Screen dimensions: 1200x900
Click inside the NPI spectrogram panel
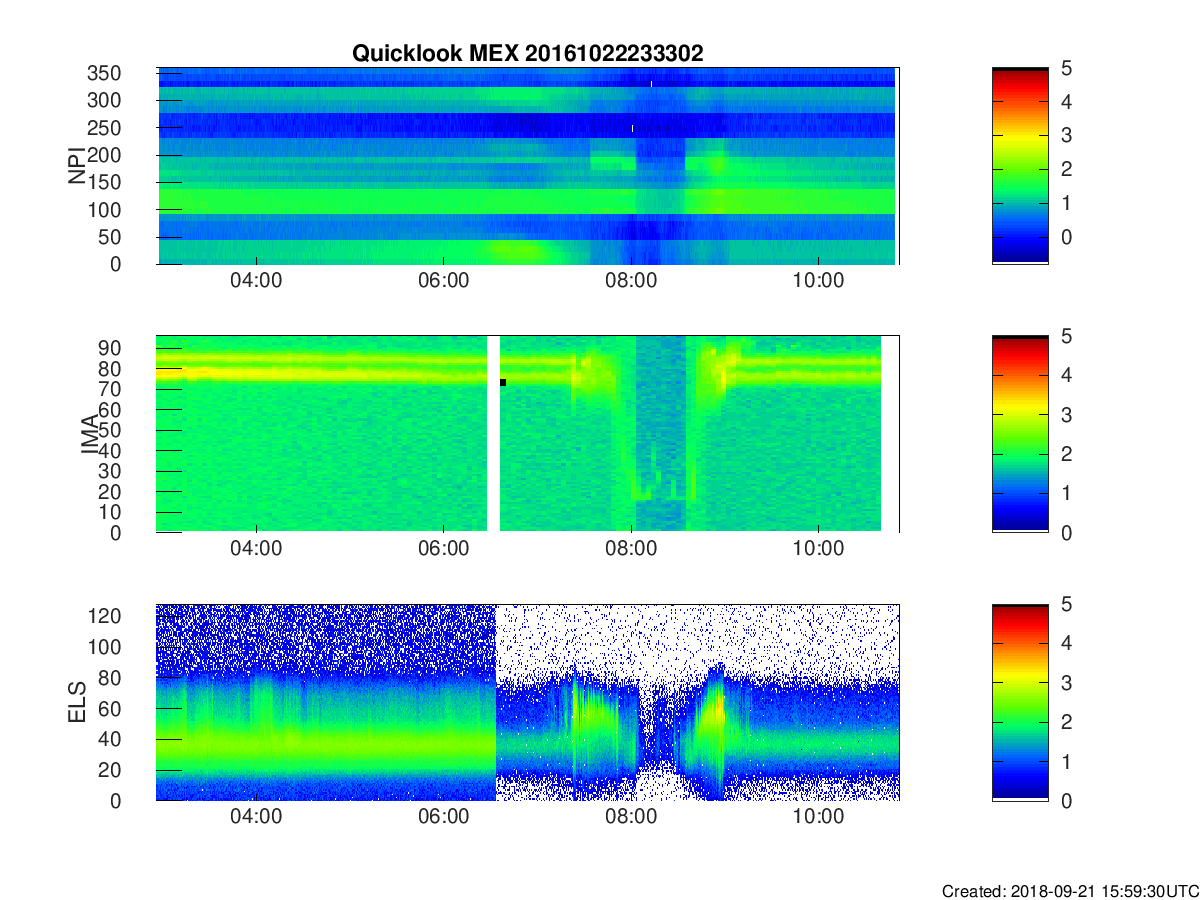pyautogui.click(x=527, y=166)
